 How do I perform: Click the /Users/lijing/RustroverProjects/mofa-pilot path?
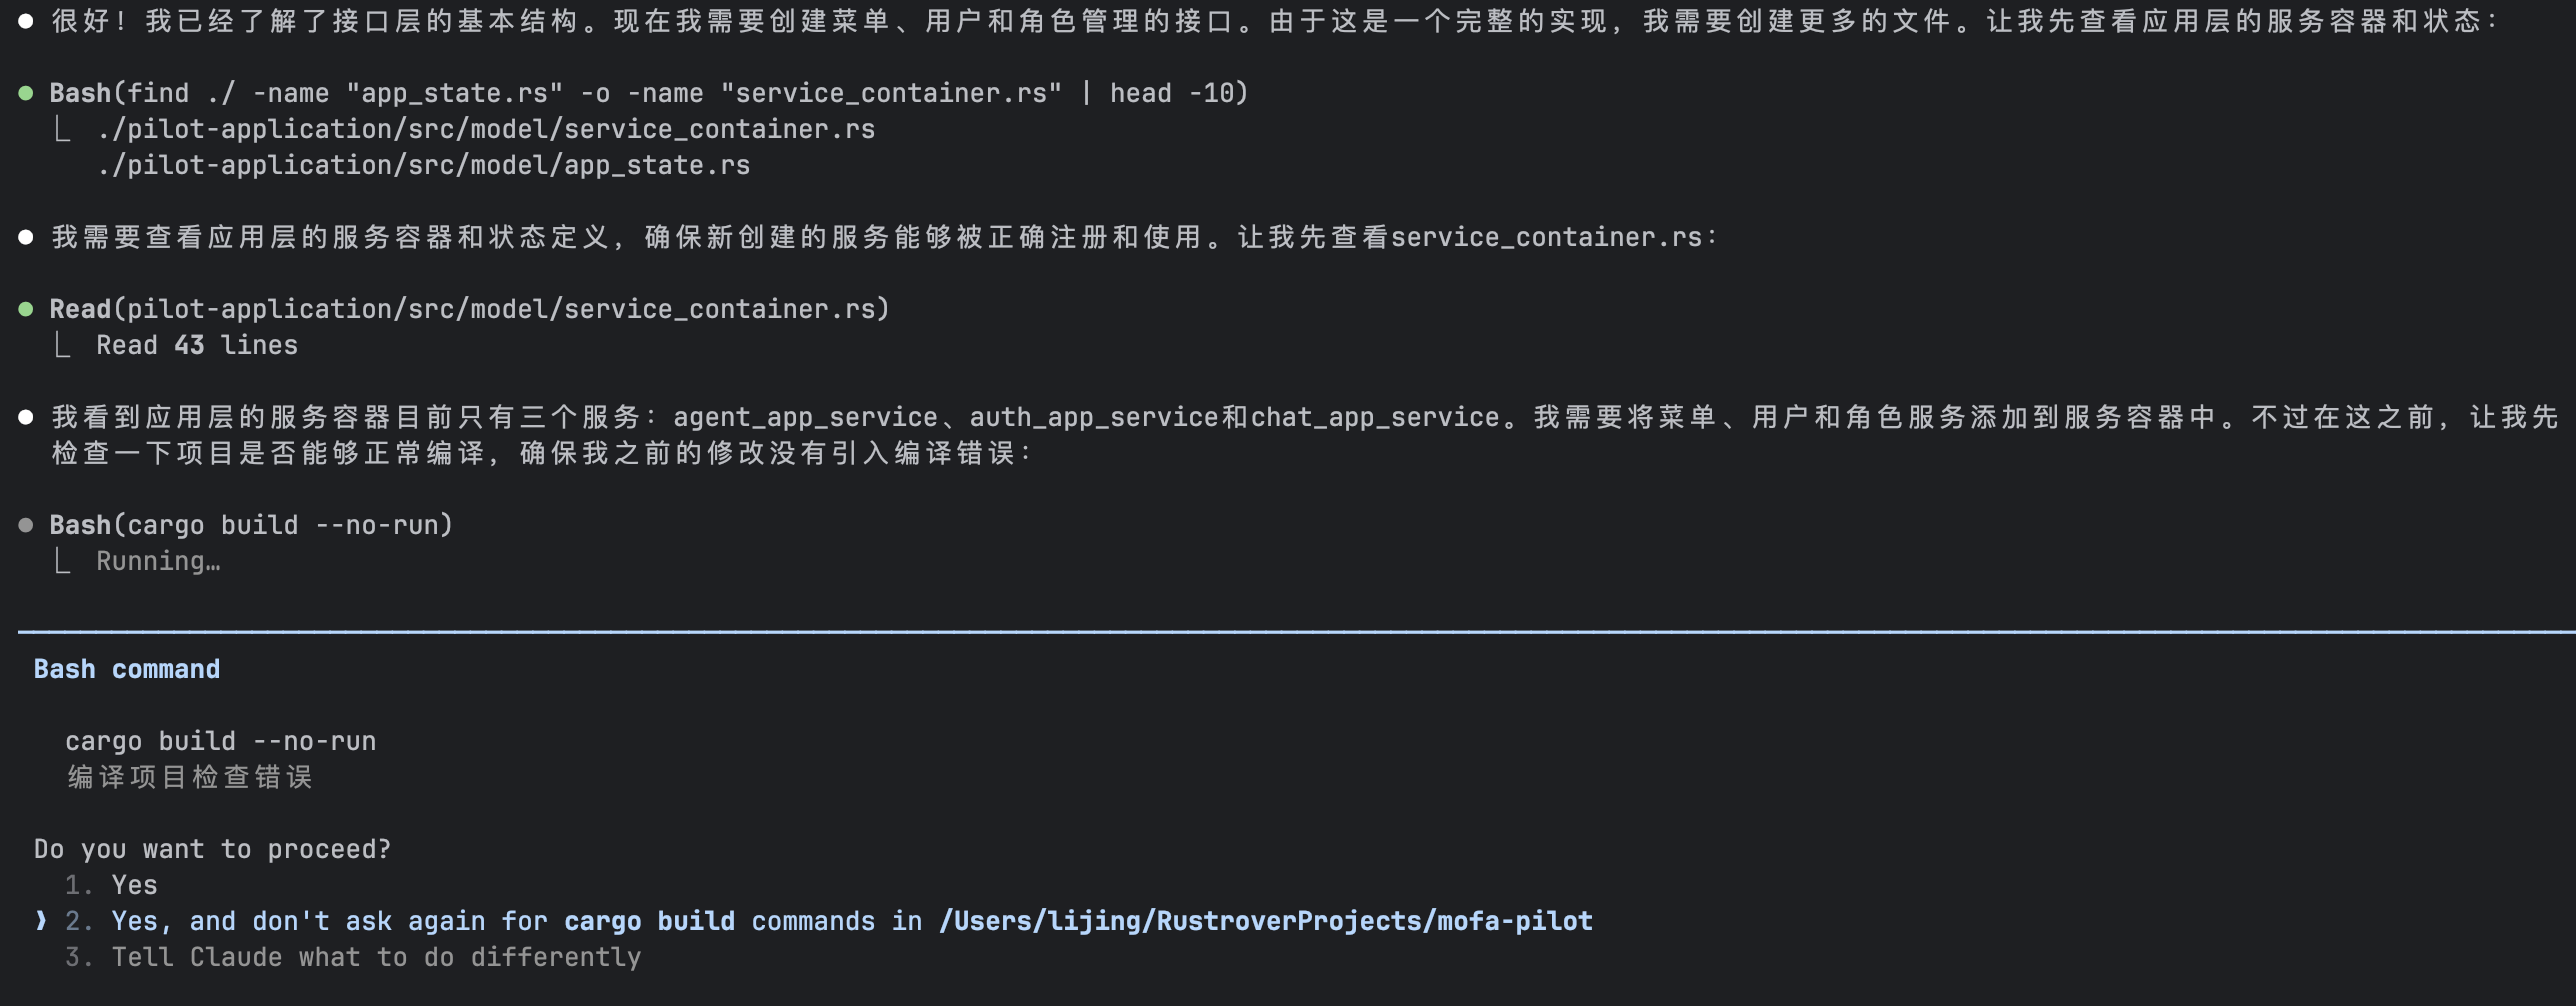pyautogui.click(x=1265, y=921)
